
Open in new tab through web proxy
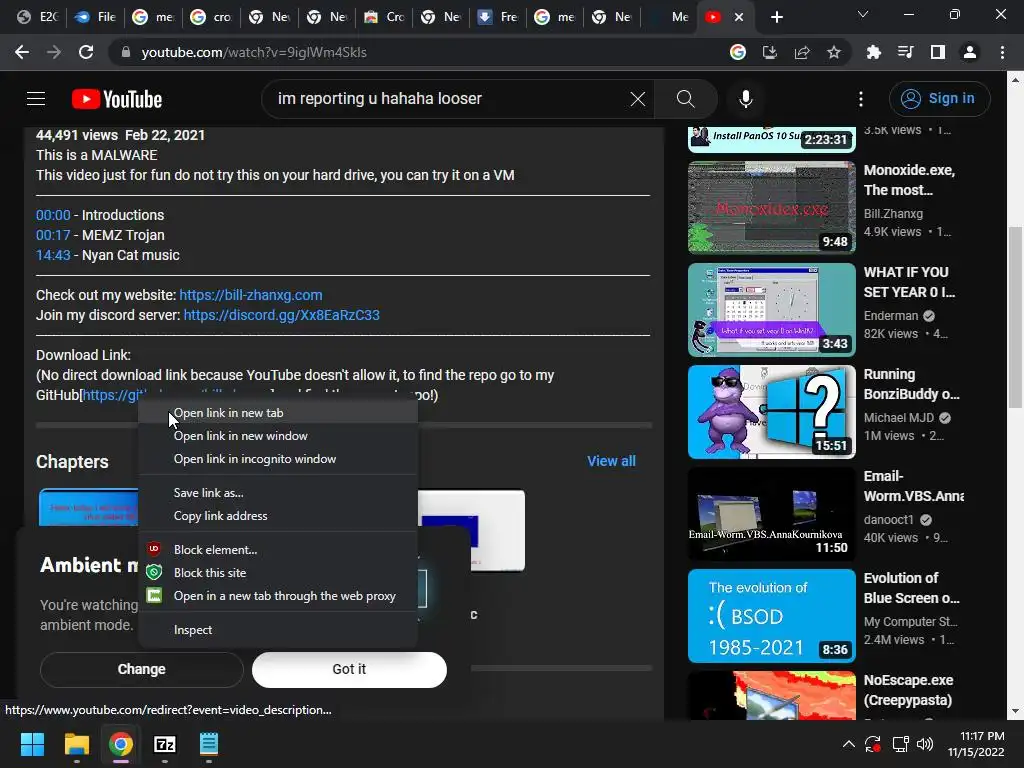(x=278, y=596)
